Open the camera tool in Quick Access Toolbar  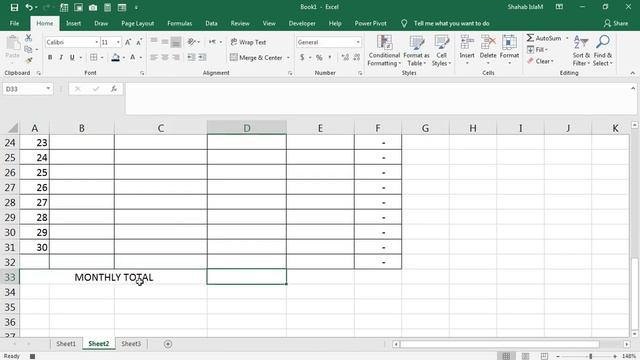click(x=93, y=7)
